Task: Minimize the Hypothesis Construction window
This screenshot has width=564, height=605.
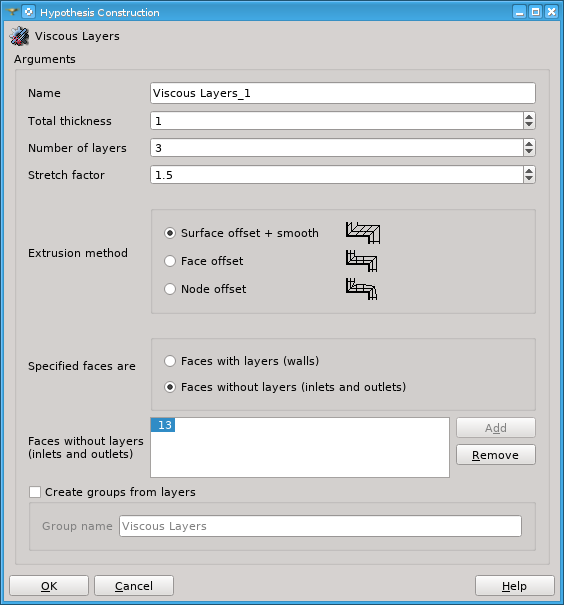Action: (519, 12)
